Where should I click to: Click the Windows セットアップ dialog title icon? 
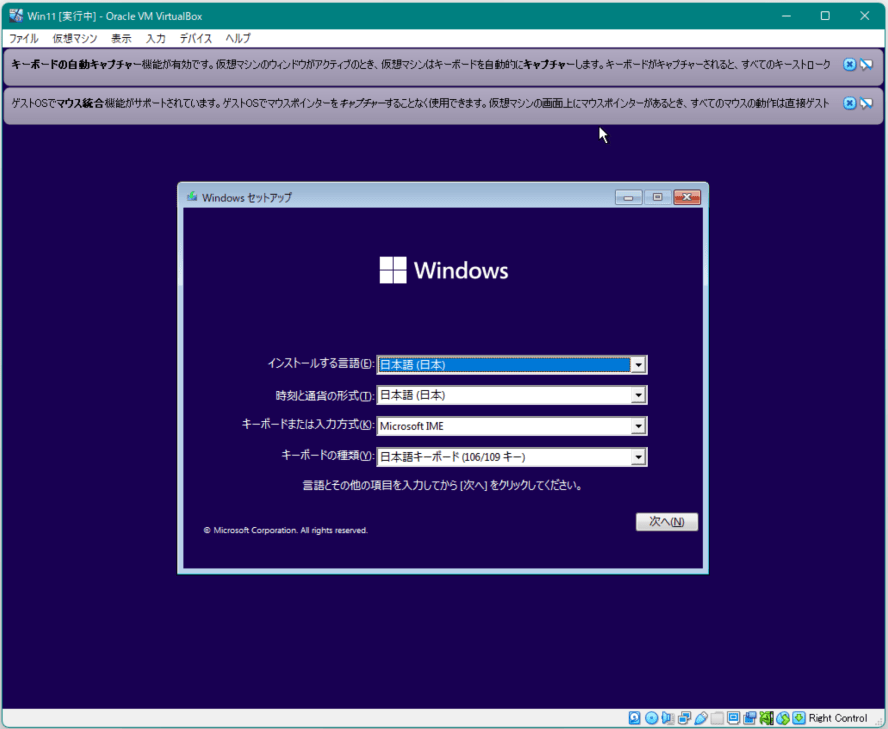point(192,197)
